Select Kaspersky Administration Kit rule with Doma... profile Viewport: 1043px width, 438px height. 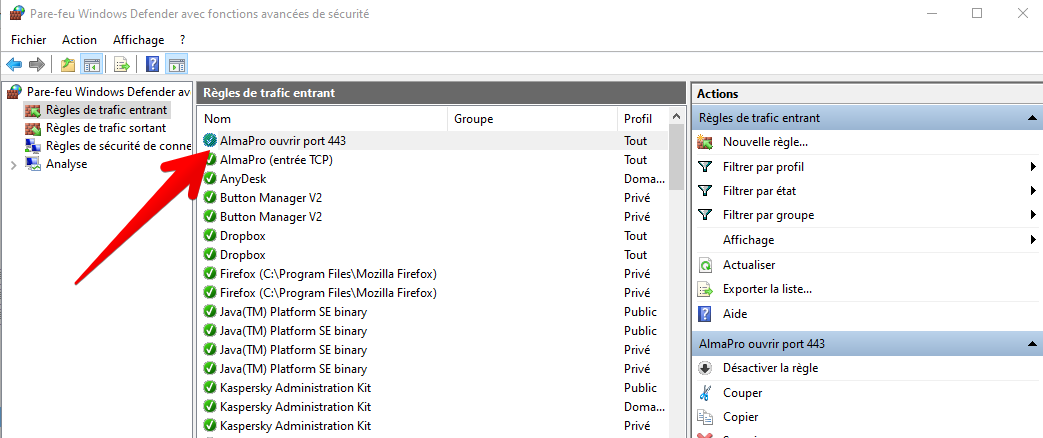coord(295,407)
